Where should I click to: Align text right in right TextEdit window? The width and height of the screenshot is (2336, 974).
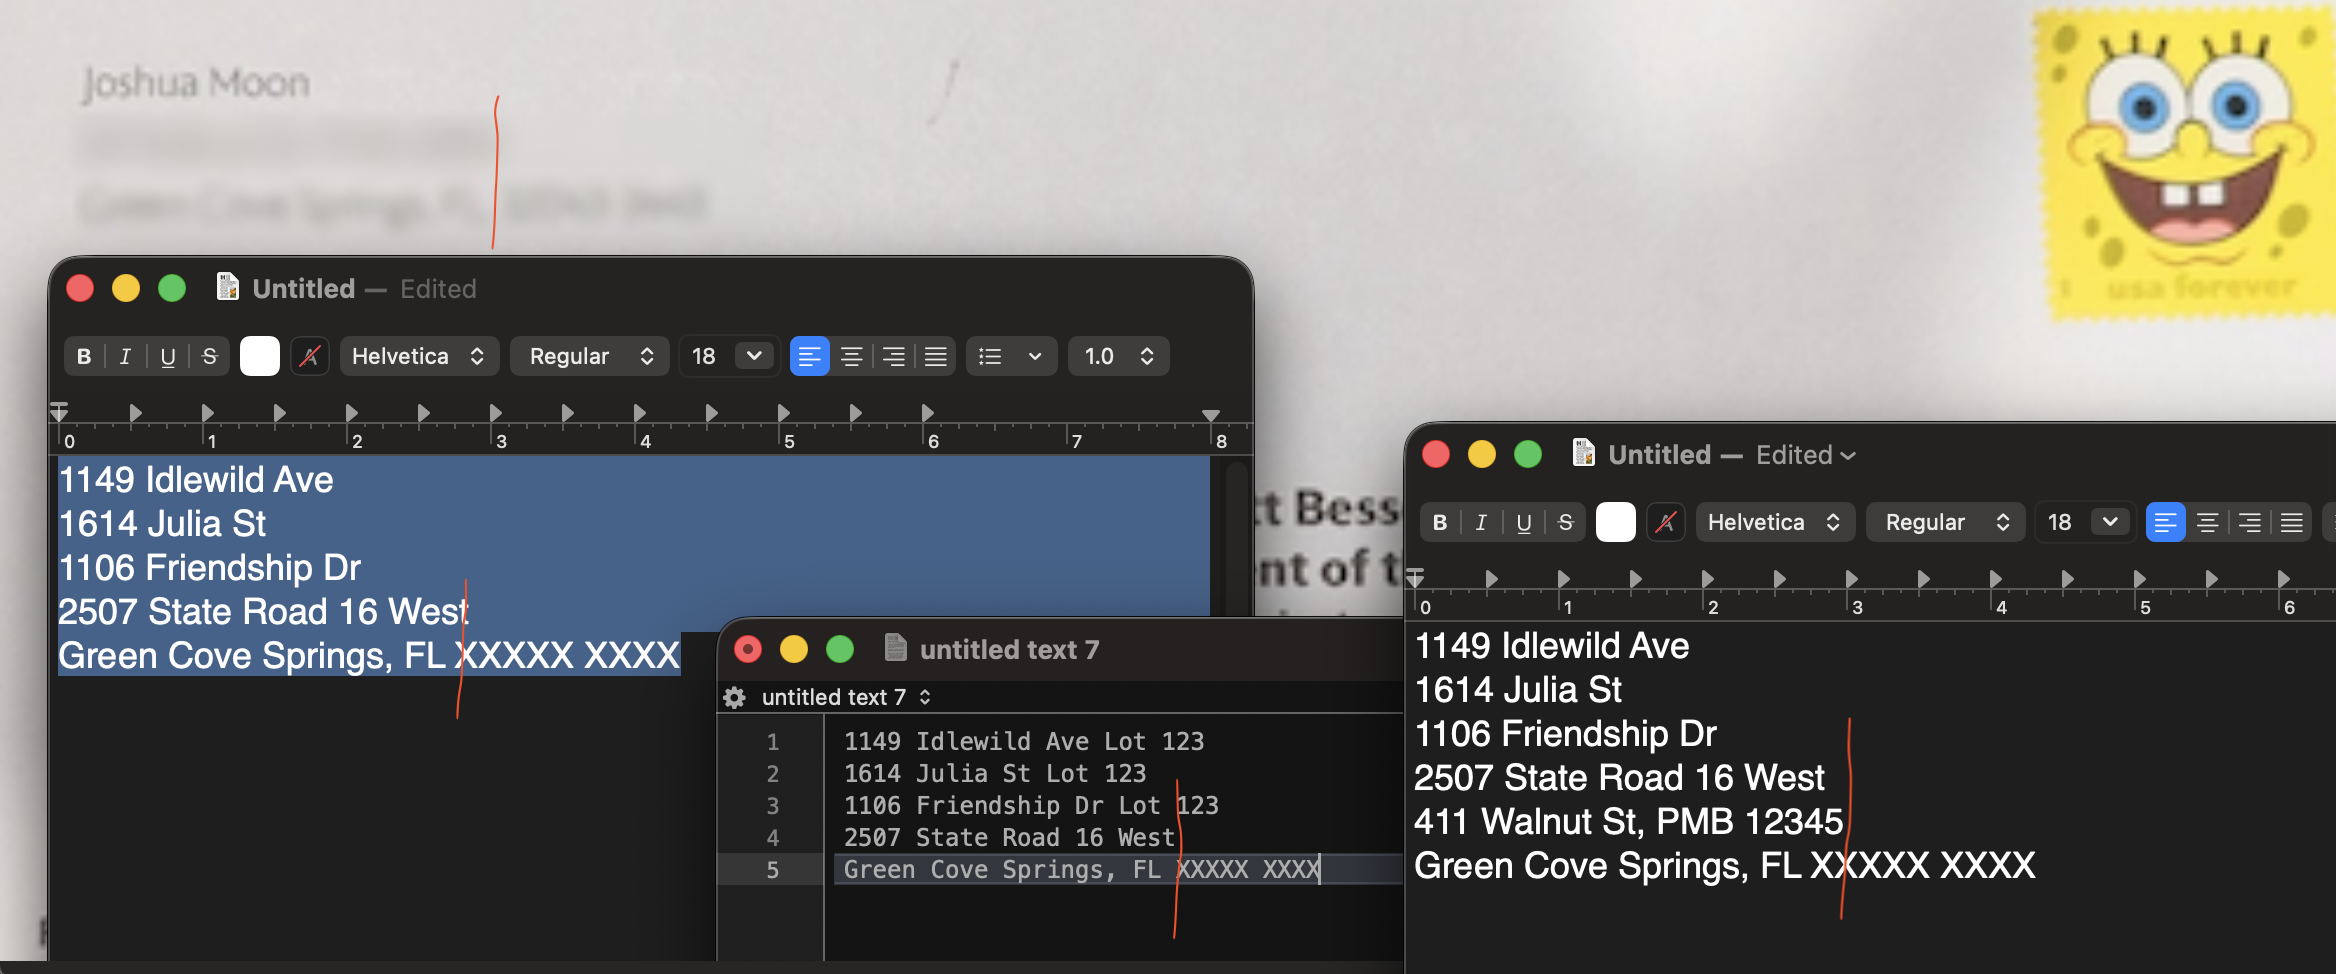coord(2250,523)
